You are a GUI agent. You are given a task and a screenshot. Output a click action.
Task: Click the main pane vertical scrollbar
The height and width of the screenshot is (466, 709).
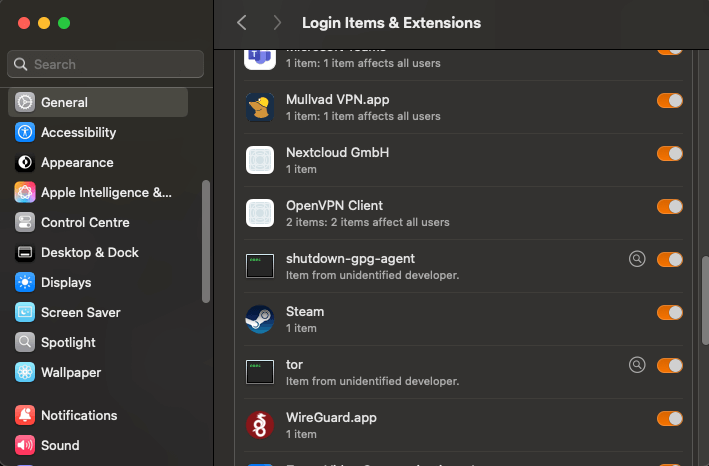tap(705, 301)
